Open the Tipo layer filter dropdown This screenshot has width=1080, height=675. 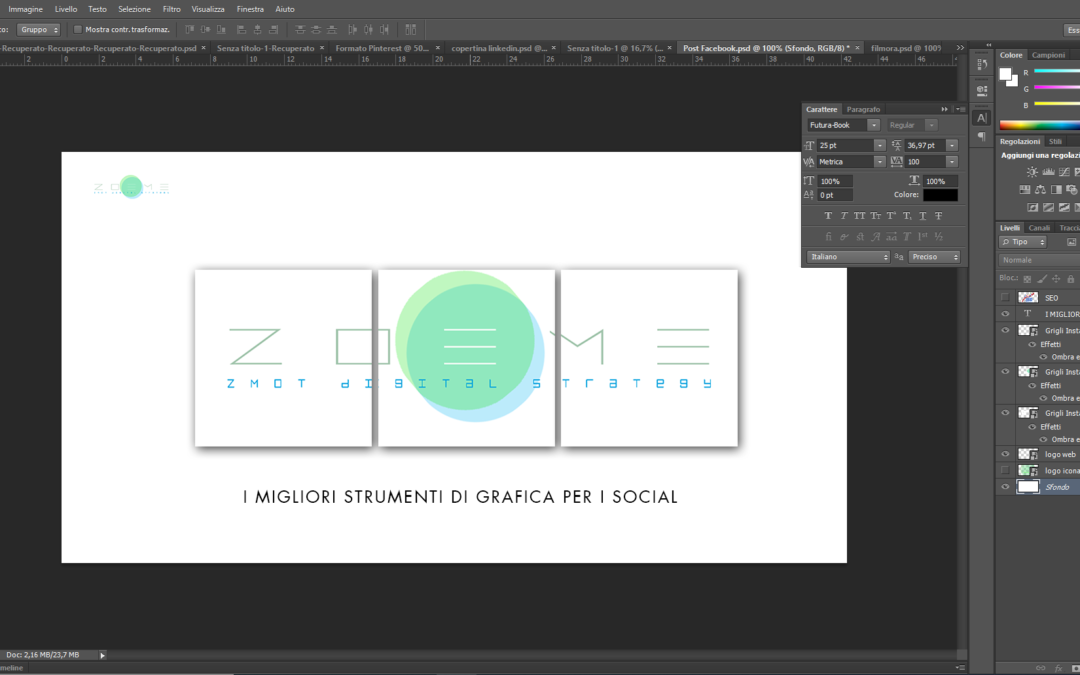point(1023,242)
